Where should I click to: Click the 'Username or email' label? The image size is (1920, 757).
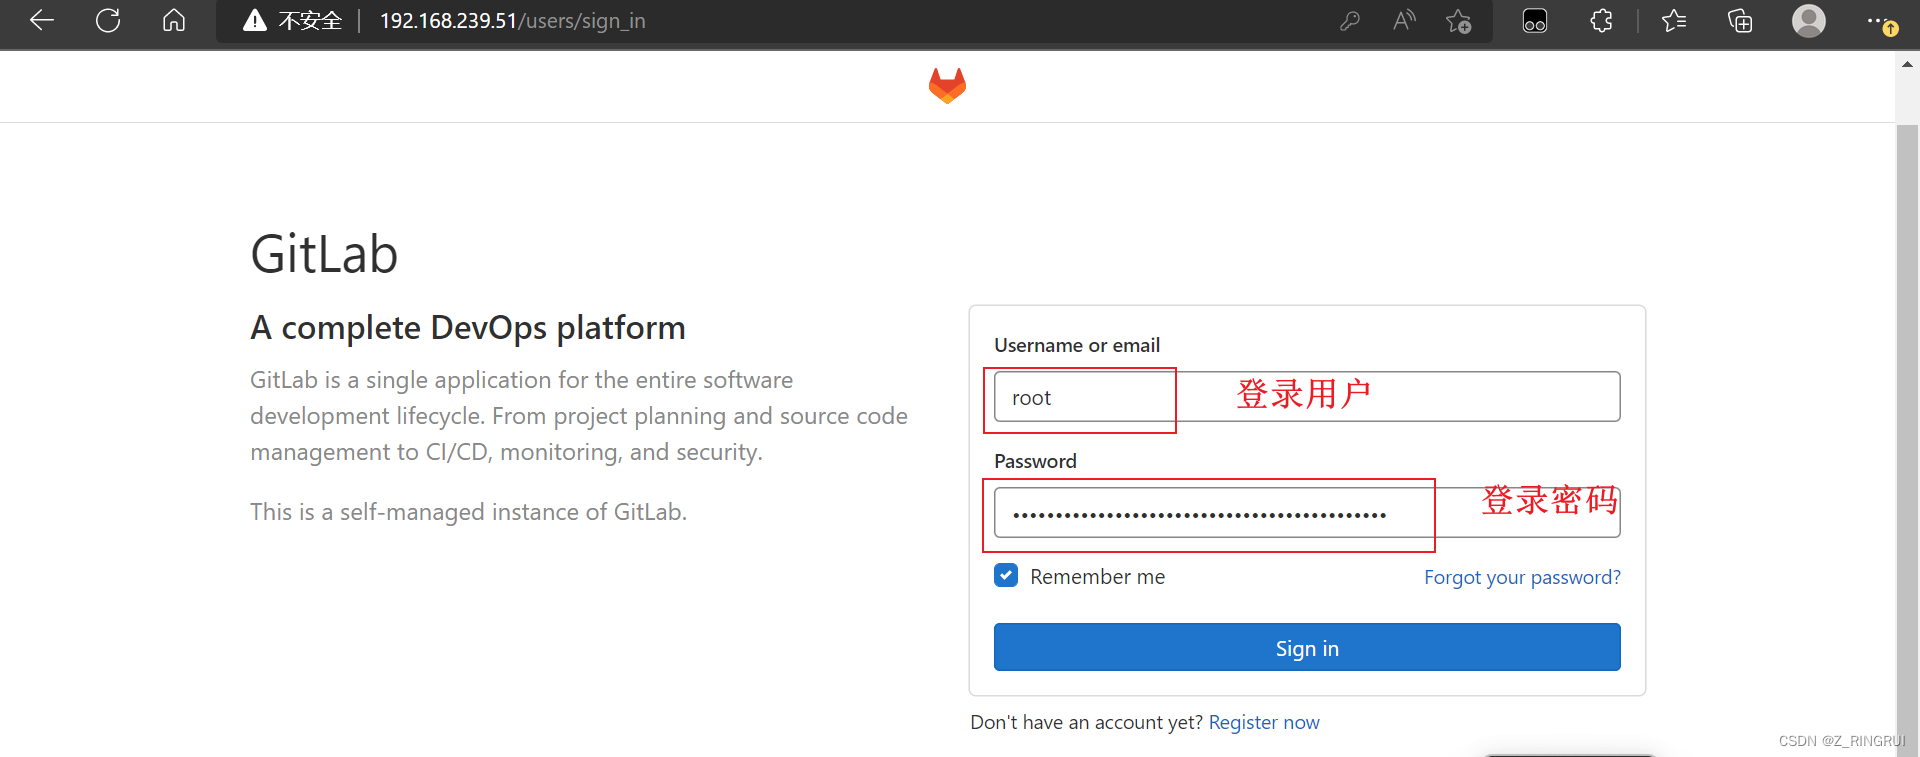[x=1077, y=345]
